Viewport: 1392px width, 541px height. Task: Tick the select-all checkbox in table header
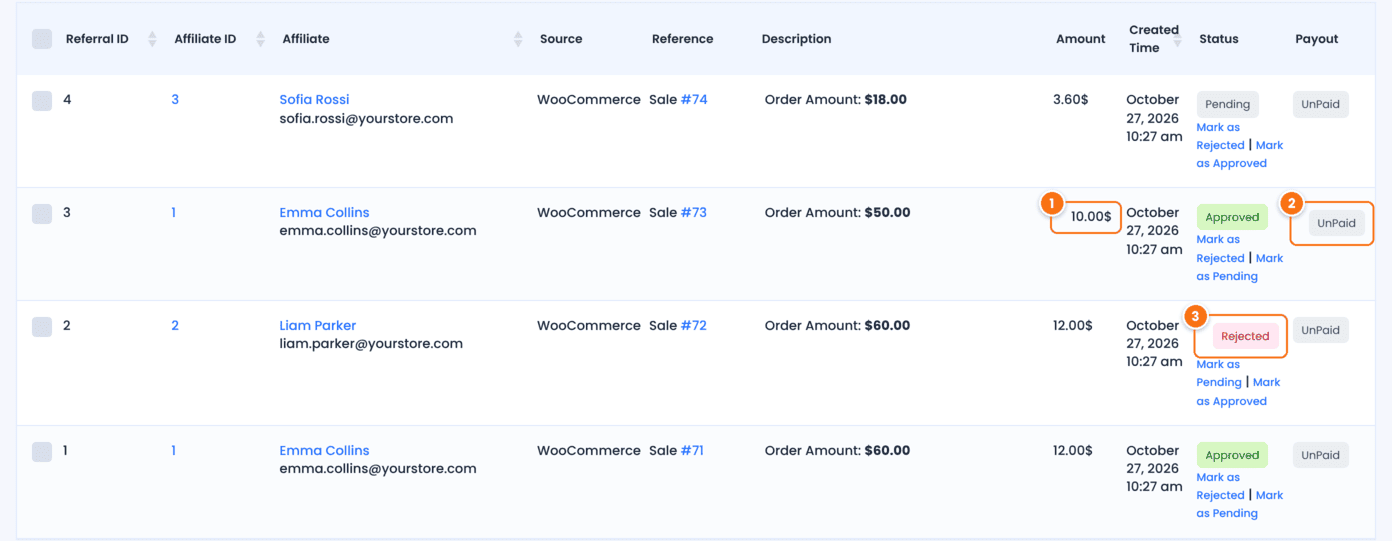[42, 39]
